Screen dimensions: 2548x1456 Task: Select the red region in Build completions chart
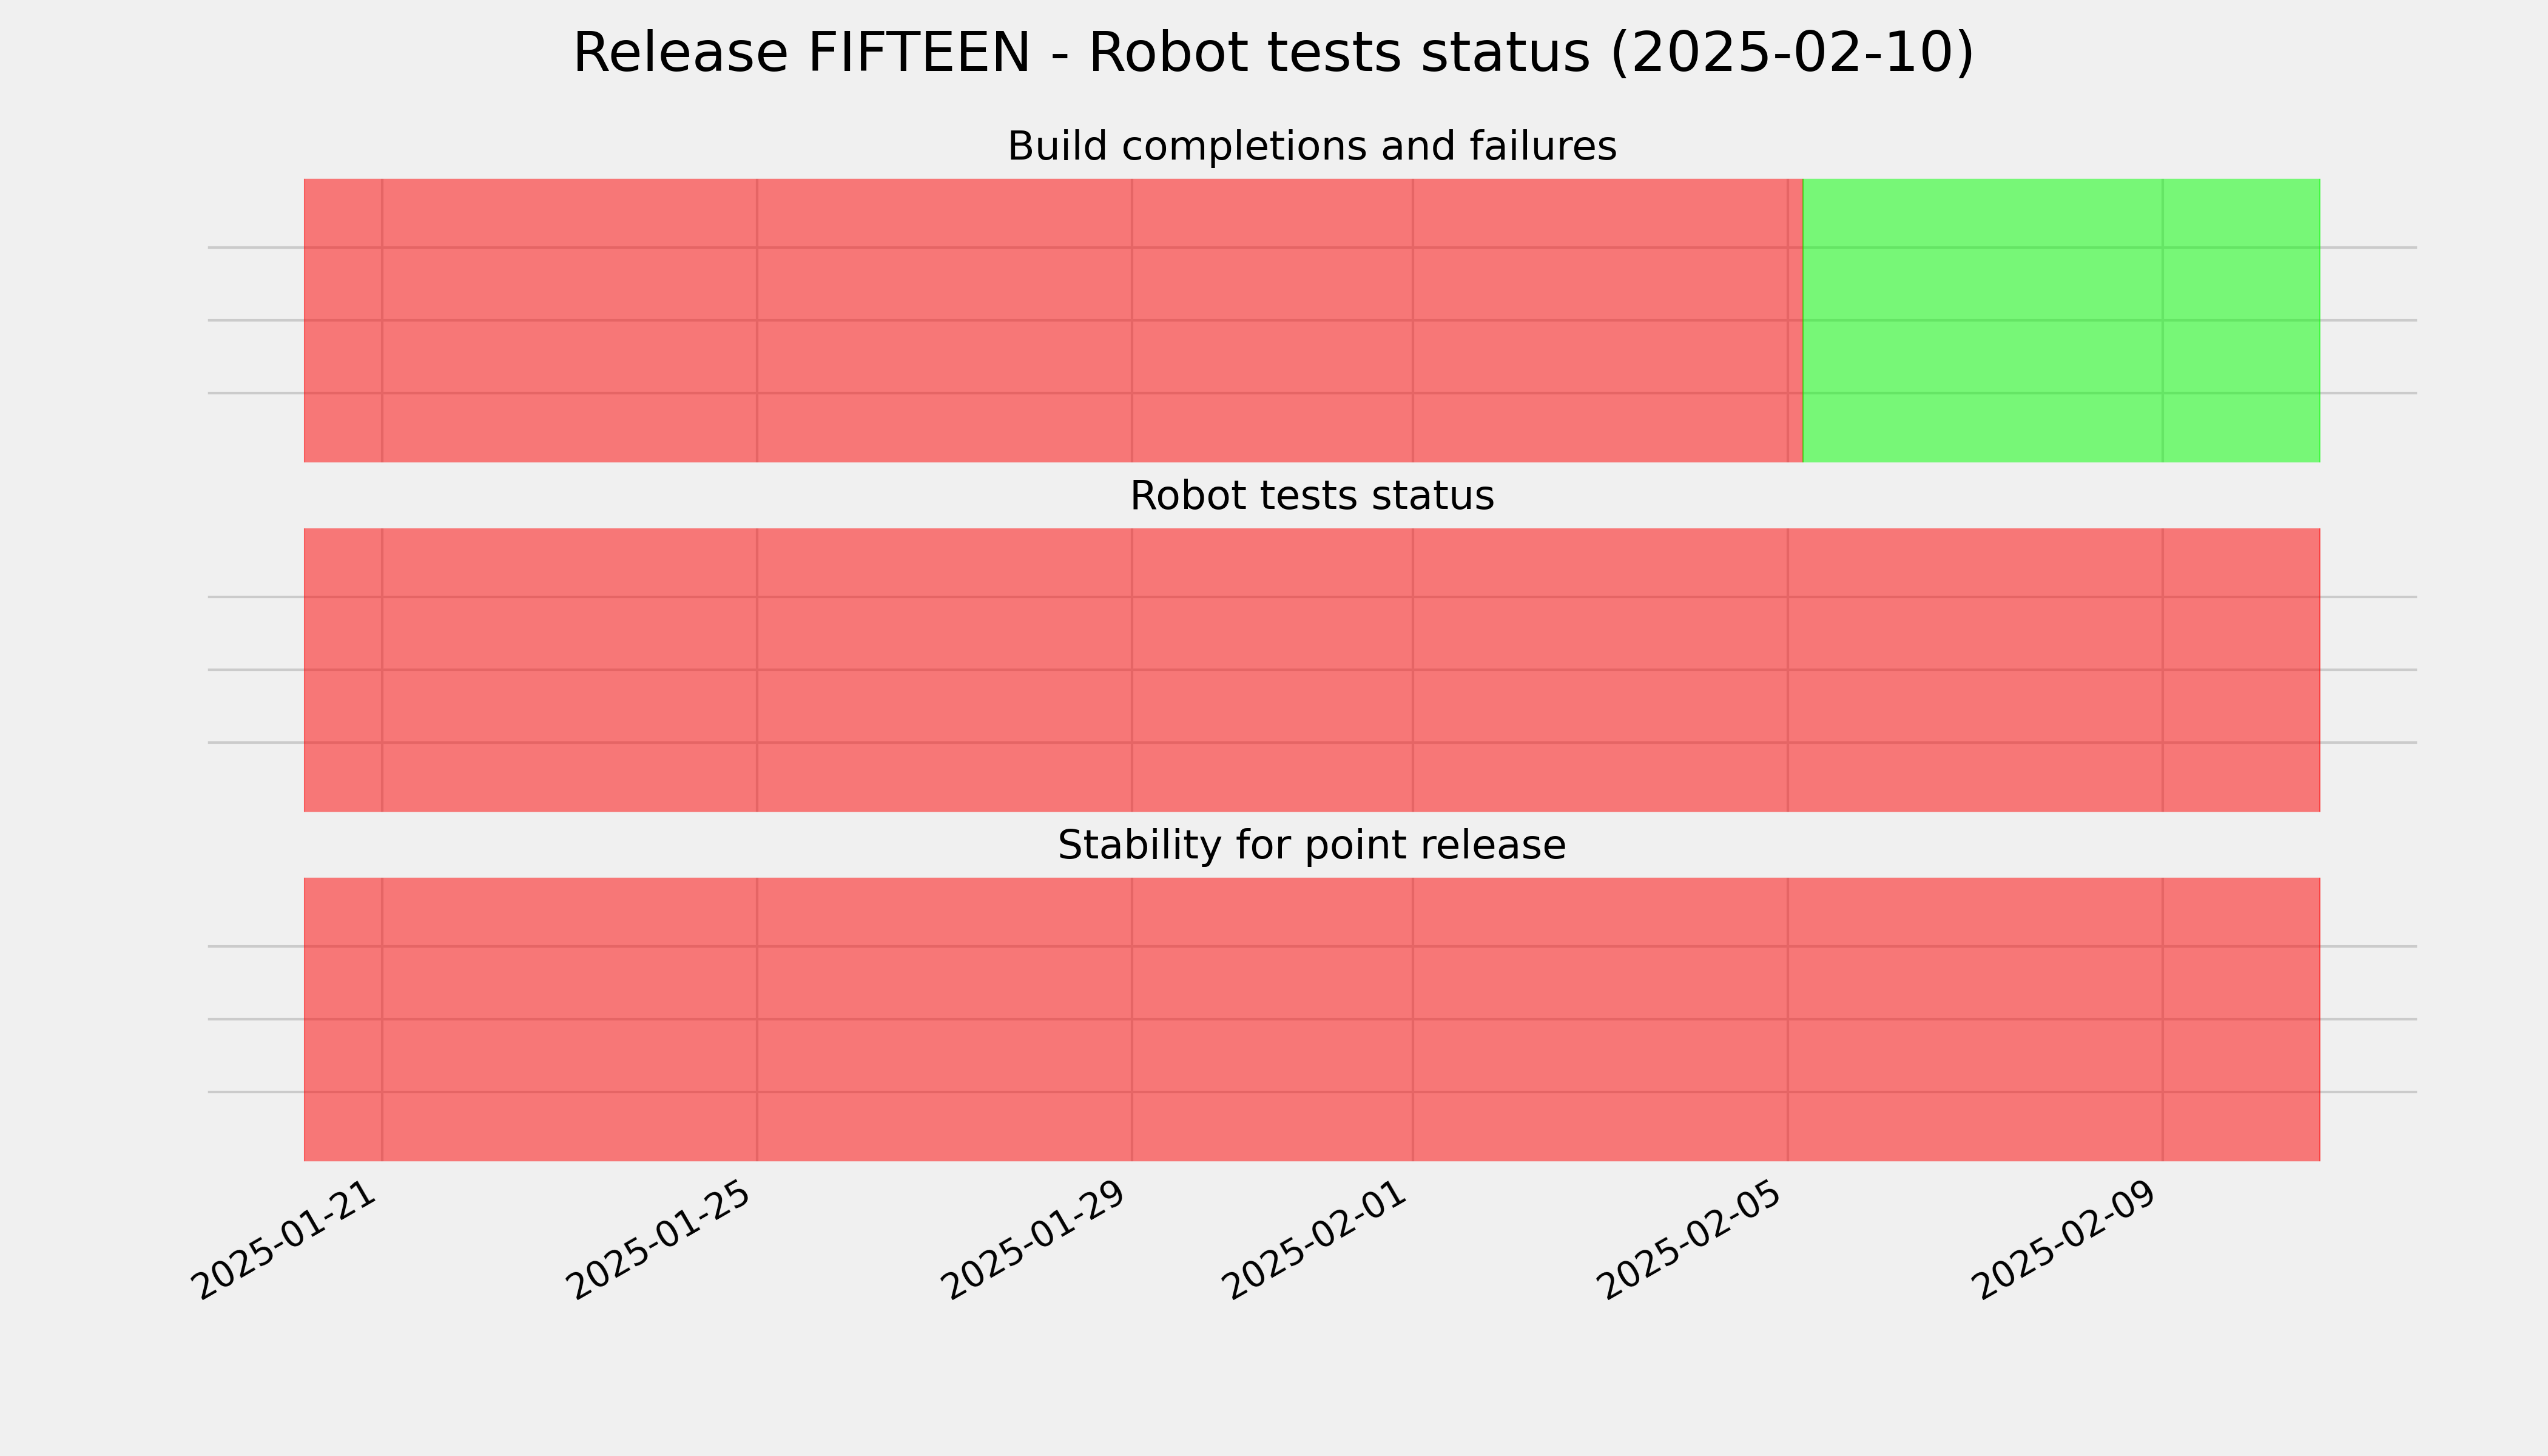(x=1053, y=320)
